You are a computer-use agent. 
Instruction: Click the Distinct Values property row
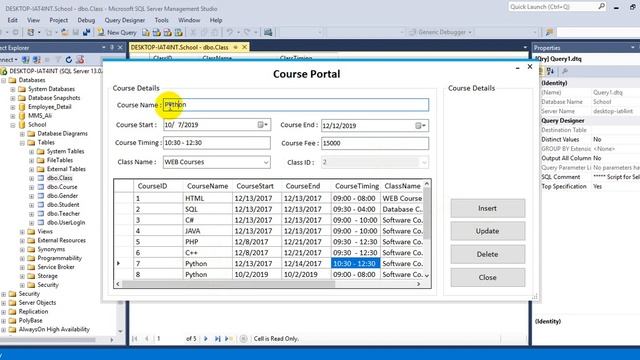(590, 140)
